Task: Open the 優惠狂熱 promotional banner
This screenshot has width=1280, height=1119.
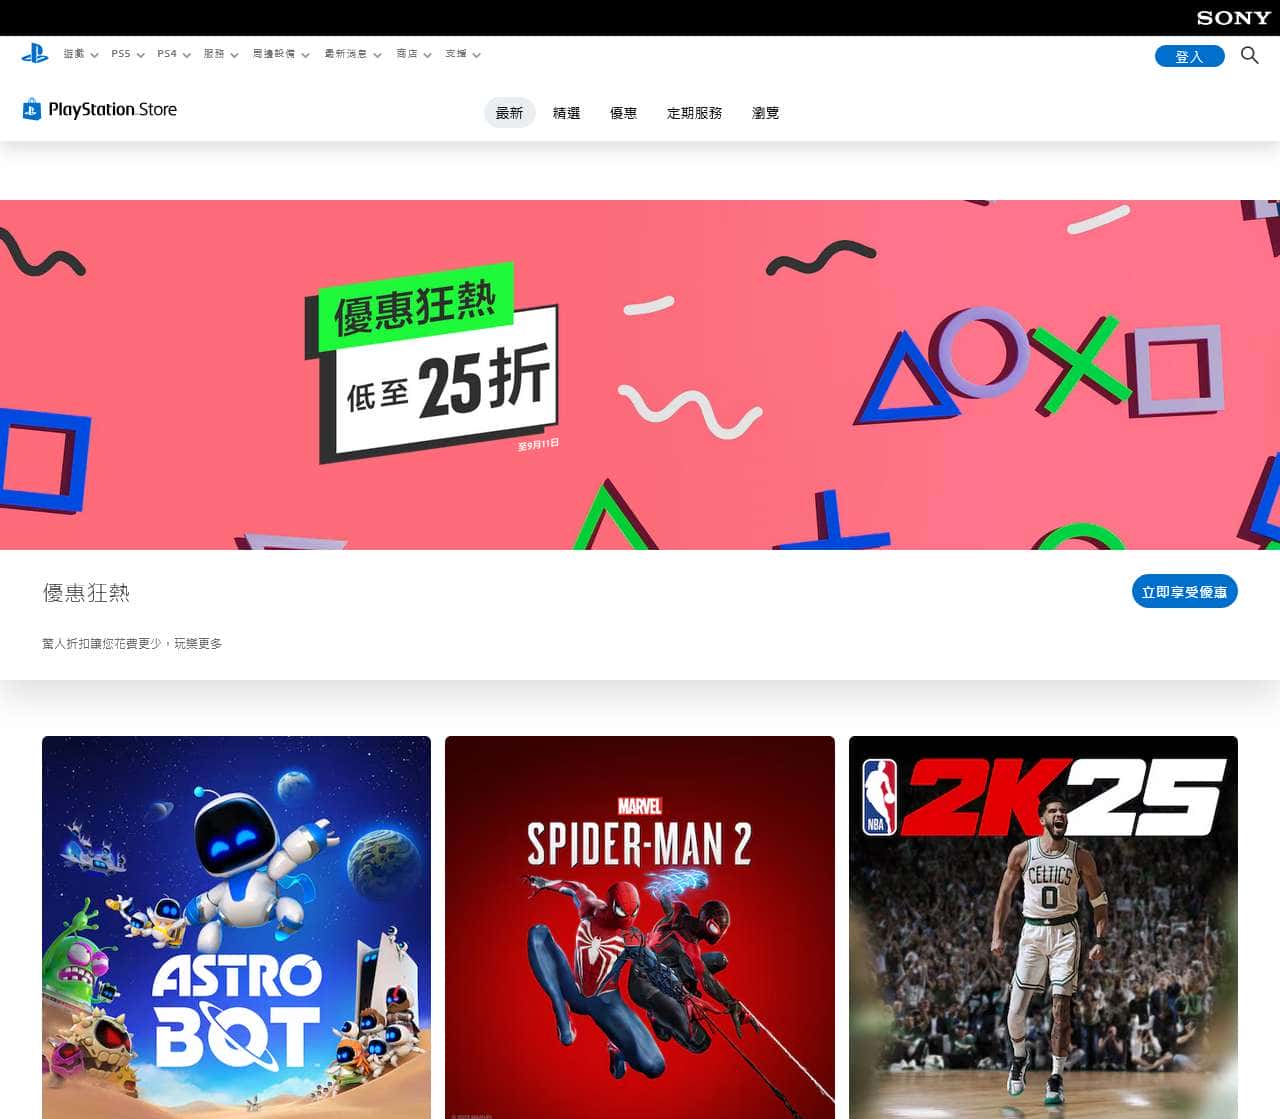Action: (640, 375)
